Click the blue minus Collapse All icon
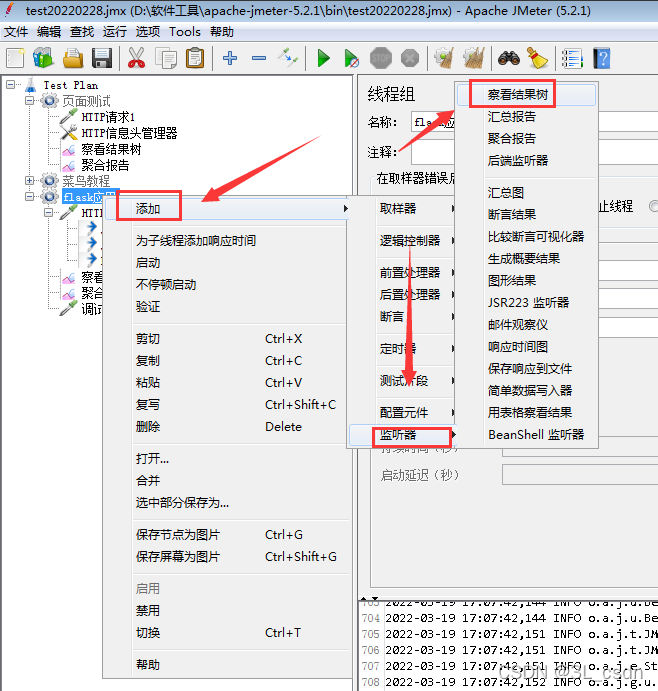 coord(259,58)
